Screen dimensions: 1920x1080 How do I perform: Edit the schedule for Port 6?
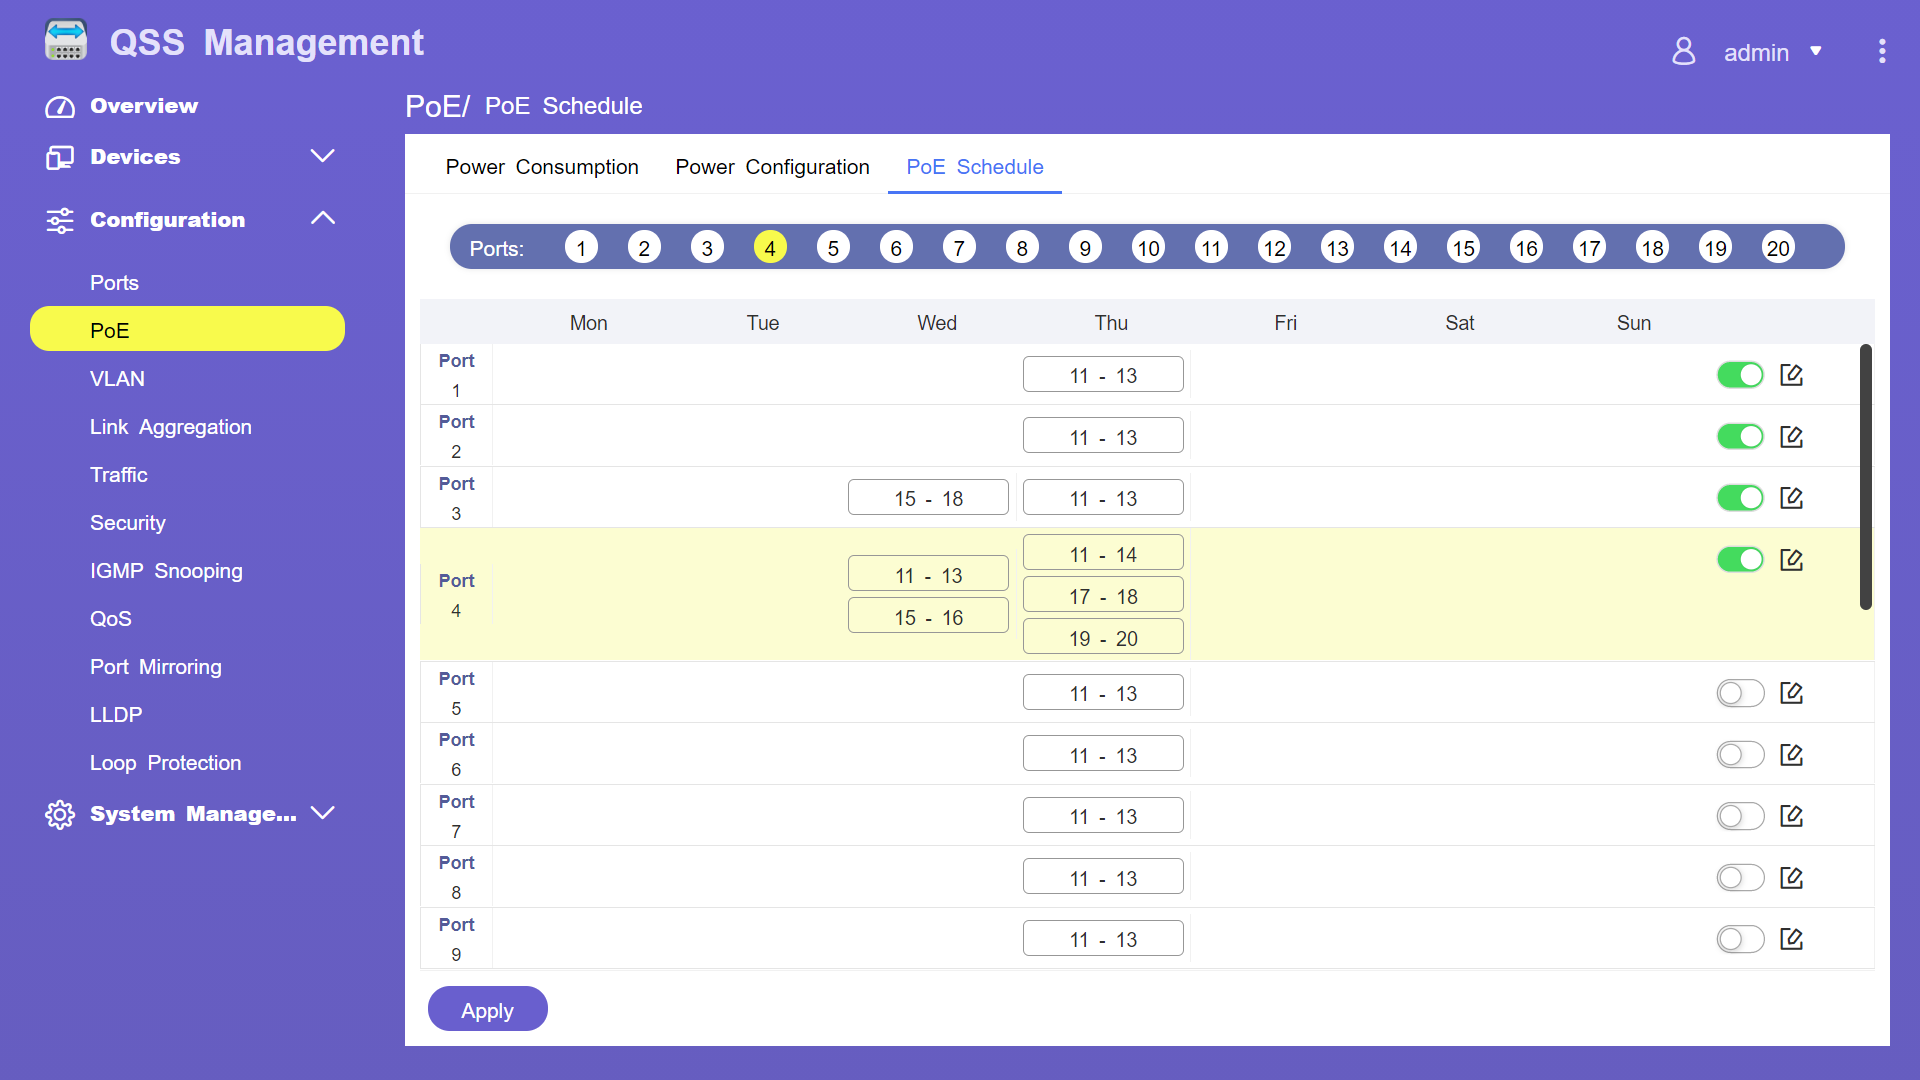pos(1791,755)
